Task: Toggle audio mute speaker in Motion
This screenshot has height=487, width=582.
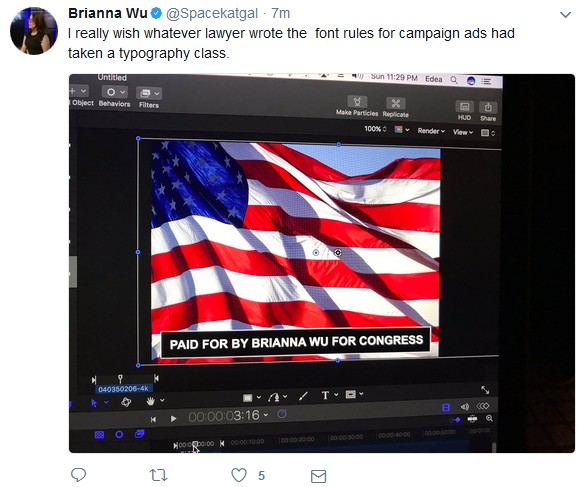Action: (x=465, y=406)
